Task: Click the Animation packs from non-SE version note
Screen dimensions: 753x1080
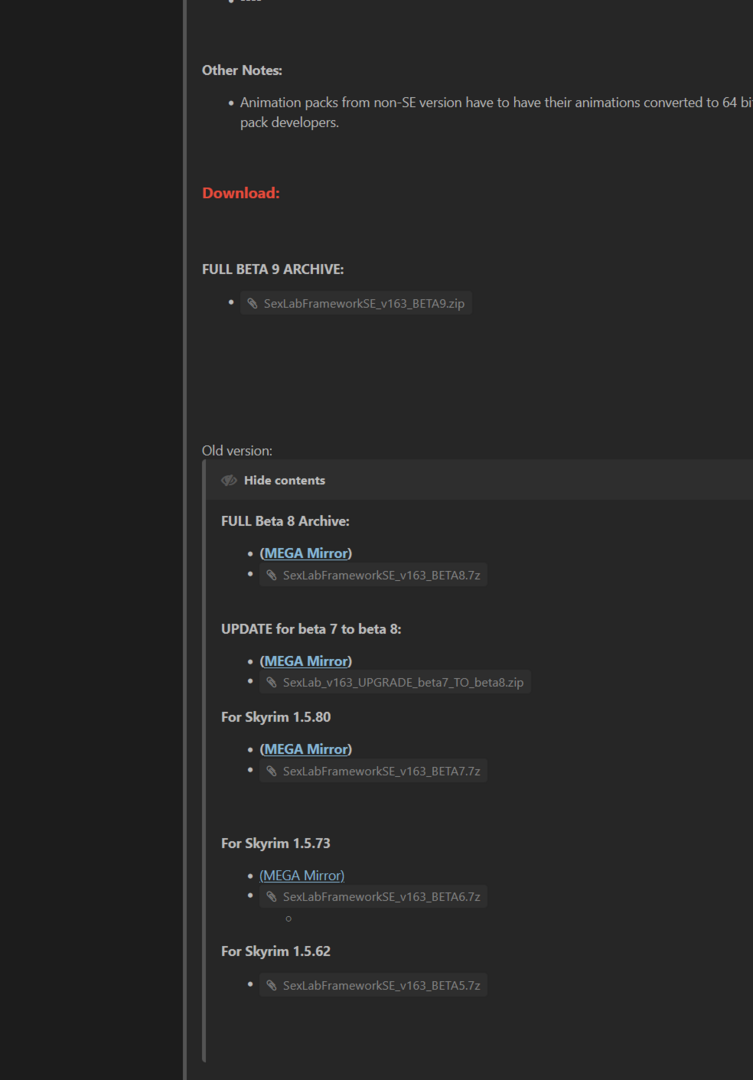Action: 496,112
